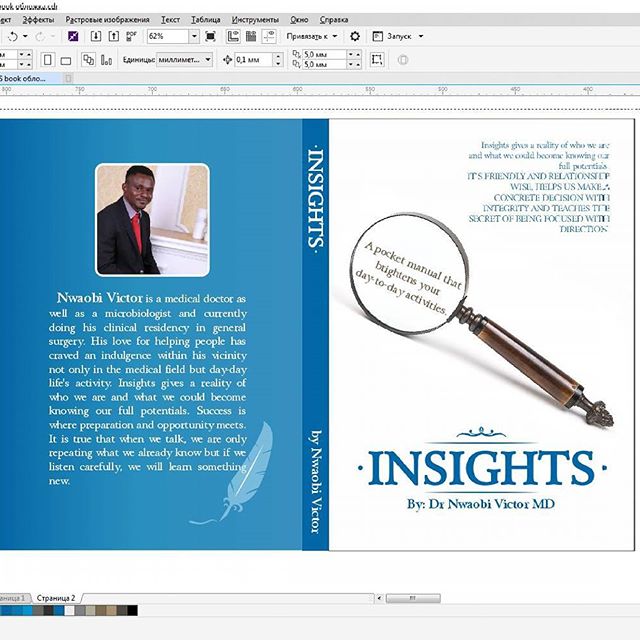Click the Export icon with up arrow

[113, 36]
